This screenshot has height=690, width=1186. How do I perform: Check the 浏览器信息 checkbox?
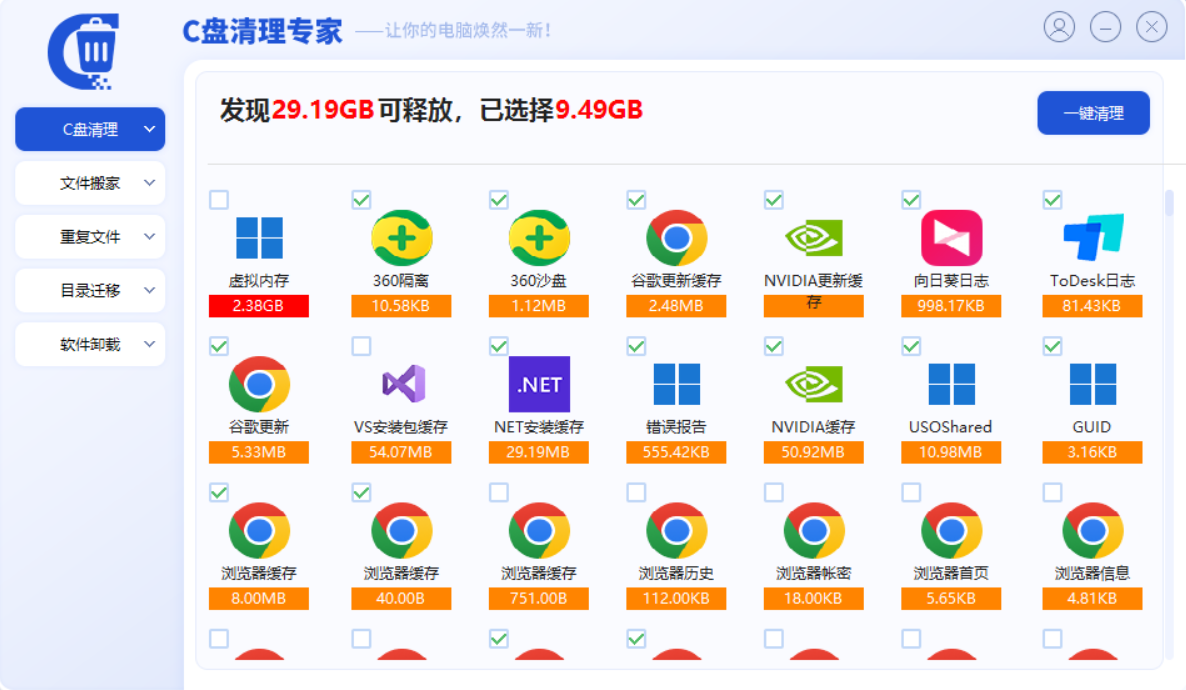(1052, 493)
